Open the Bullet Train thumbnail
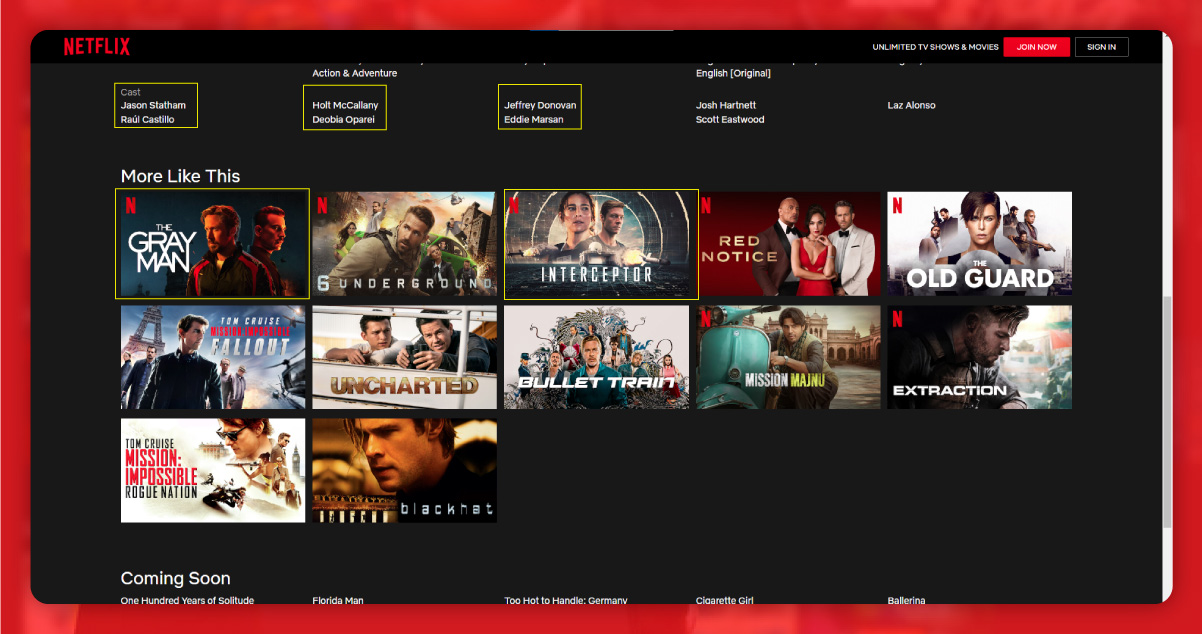This screenshot has height=634, width=1202. [x=596, y=357]
